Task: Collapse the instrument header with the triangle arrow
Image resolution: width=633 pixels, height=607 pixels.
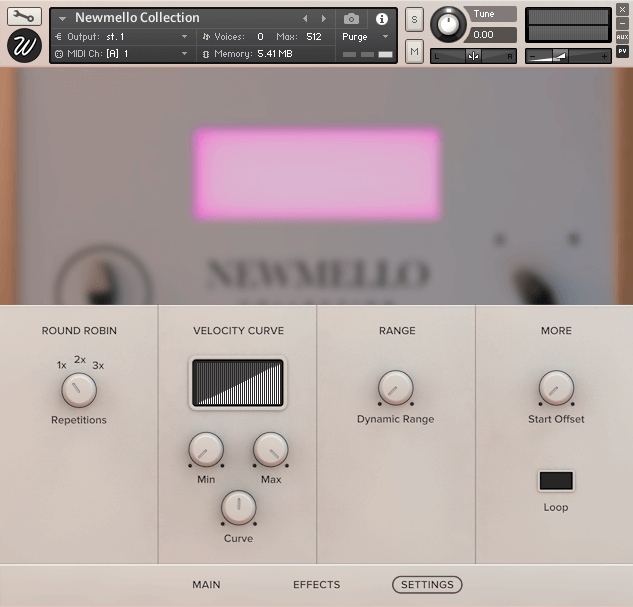Action: point(62,19)
